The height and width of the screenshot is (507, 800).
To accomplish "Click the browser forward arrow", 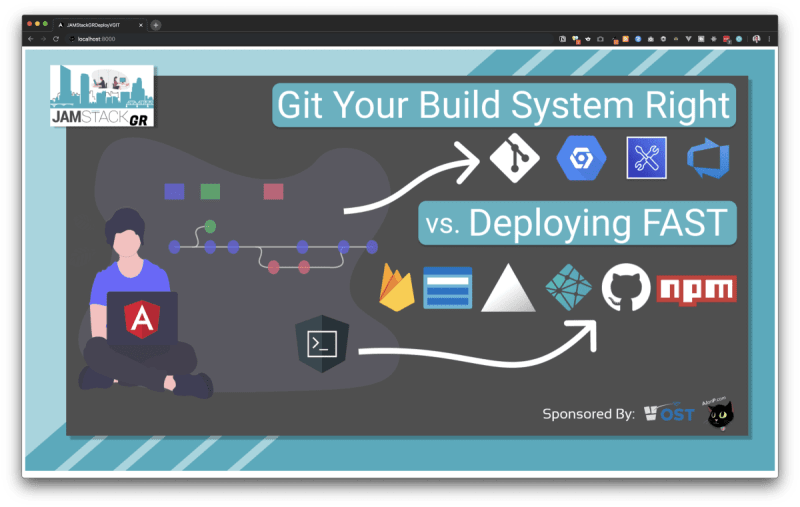I will [43, 39].
